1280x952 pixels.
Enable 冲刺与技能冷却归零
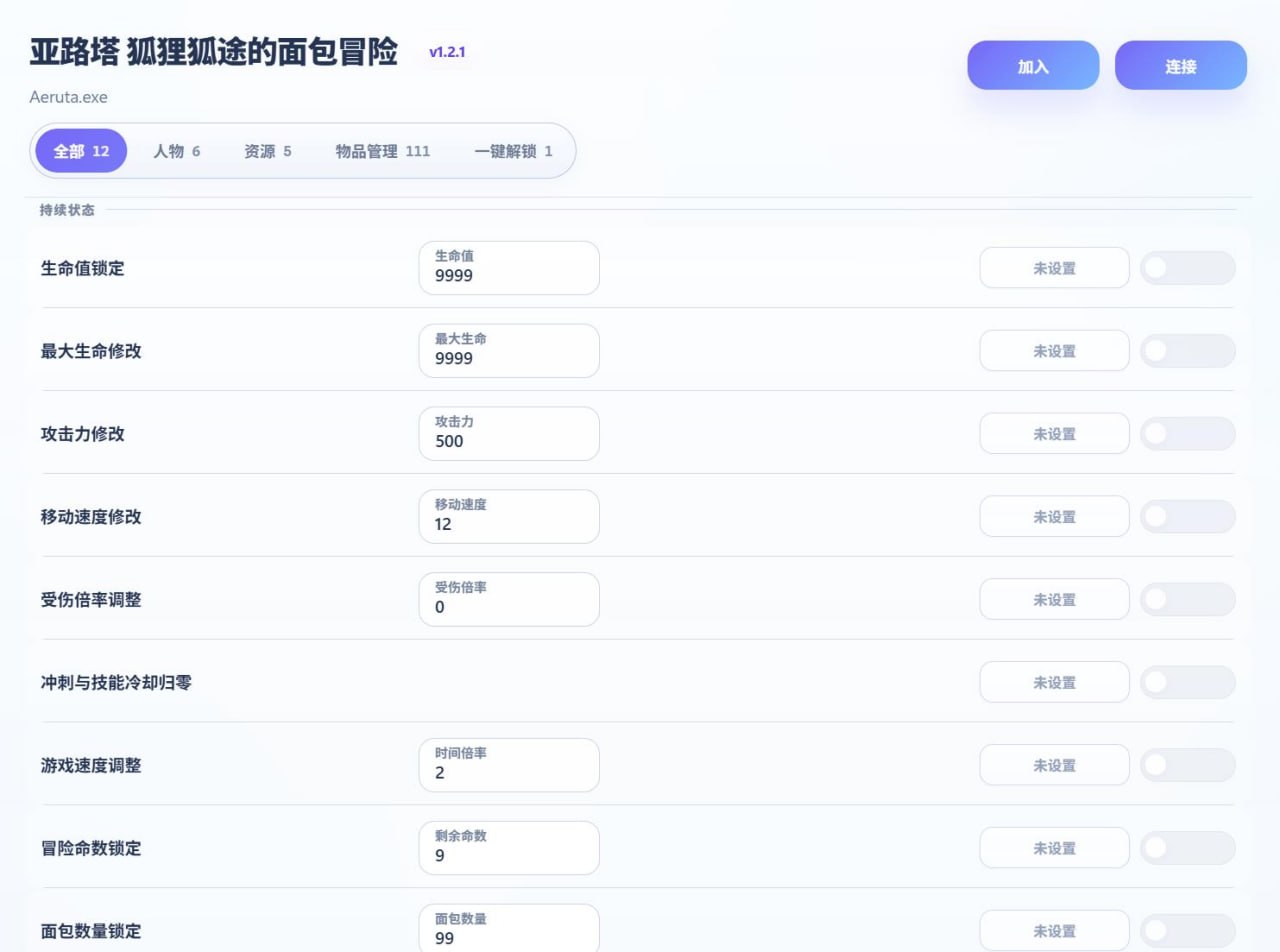tap(1187, 682)
